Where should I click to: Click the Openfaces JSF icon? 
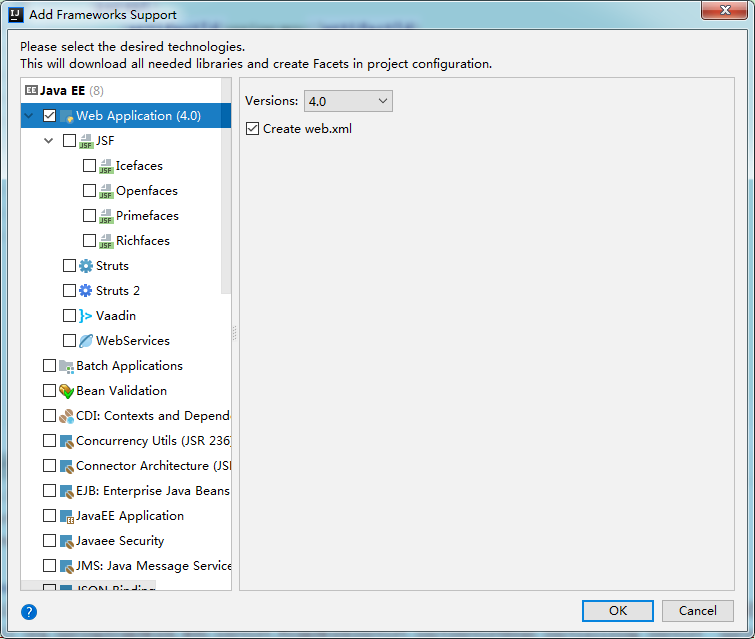pyautogui.click(x=106, y=191)
